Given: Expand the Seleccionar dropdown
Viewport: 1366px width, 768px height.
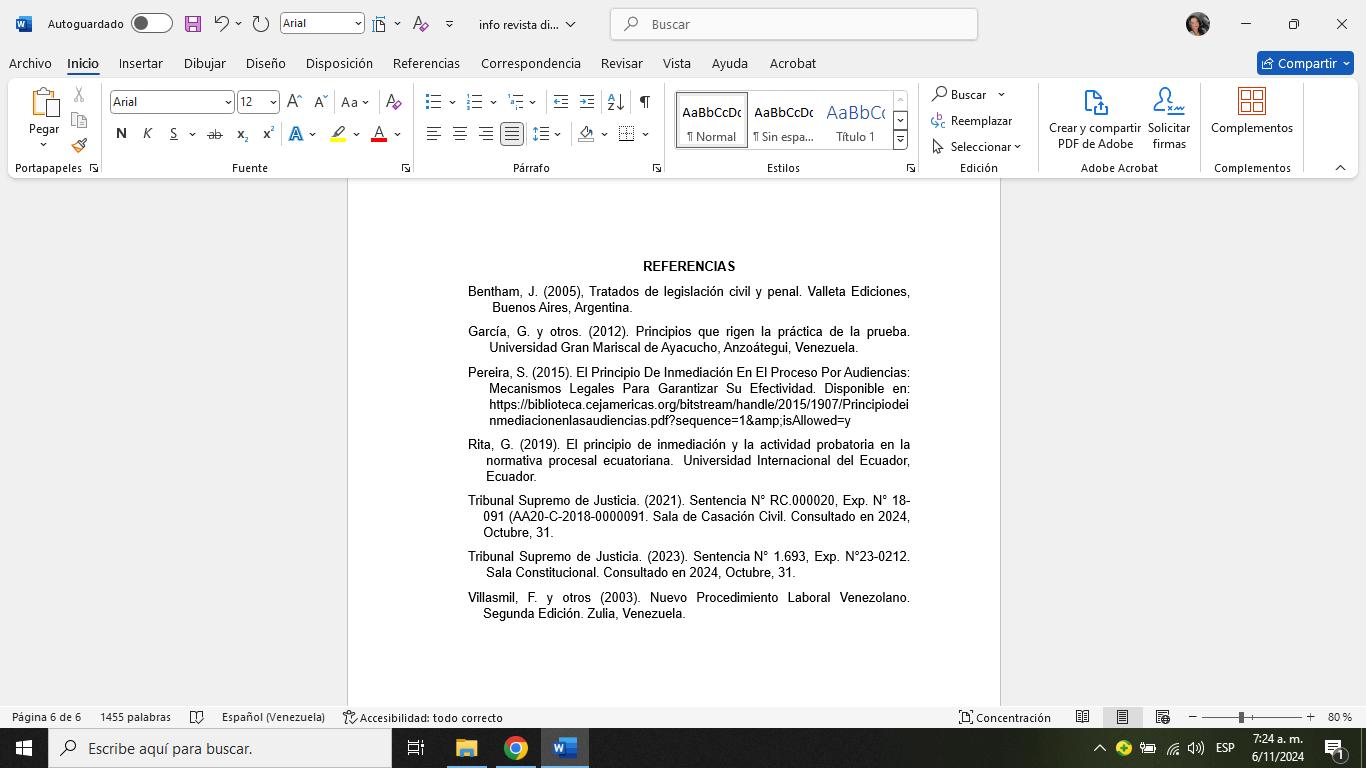Looking at the screenshot, I should click(x=1017, y=147).
